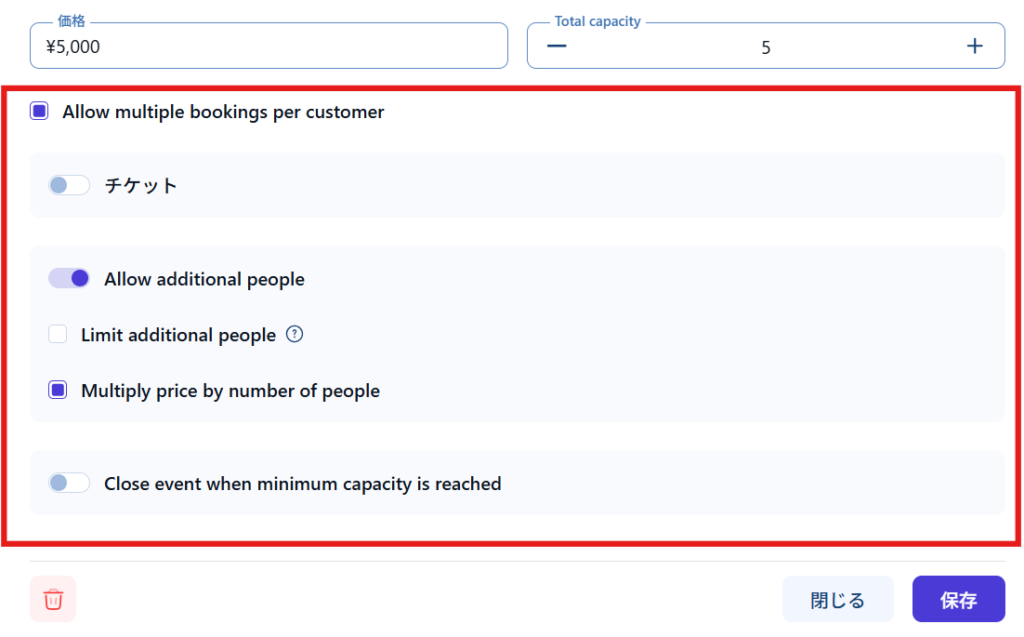The height and width of the screenshot is (637, 1024).
Task: Check the Limit additional people checkbox
Action: click(58, 335)
